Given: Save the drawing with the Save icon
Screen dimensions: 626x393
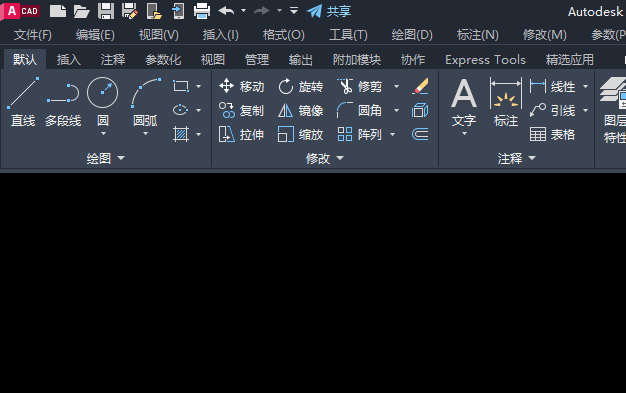Looking at the screenshot, I should (x=106, y=11).
